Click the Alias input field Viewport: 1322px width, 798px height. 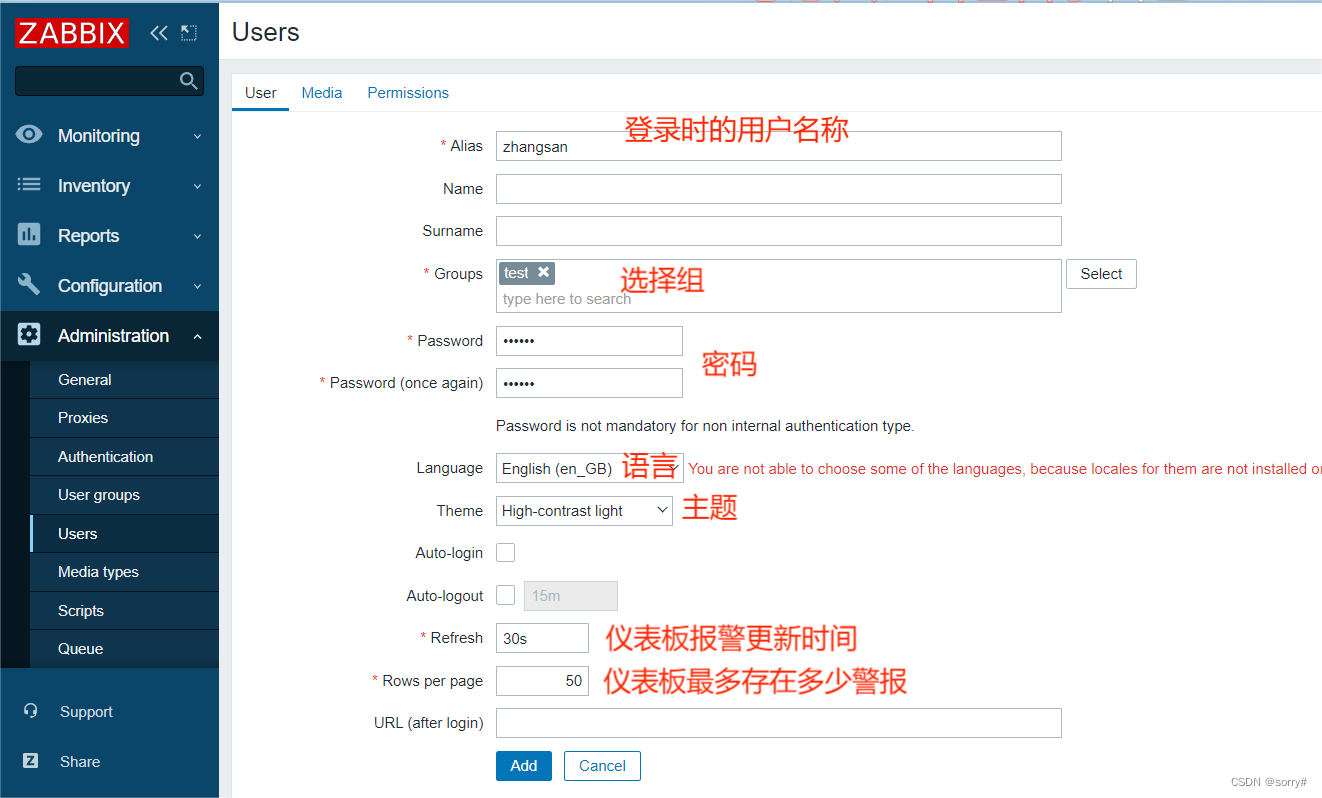point(778,146)
